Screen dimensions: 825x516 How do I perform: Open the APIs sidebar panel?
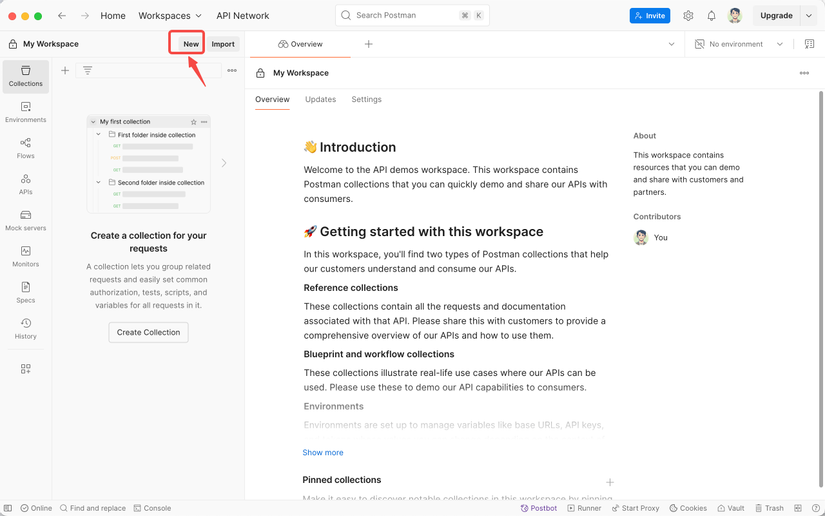(25, 185)
